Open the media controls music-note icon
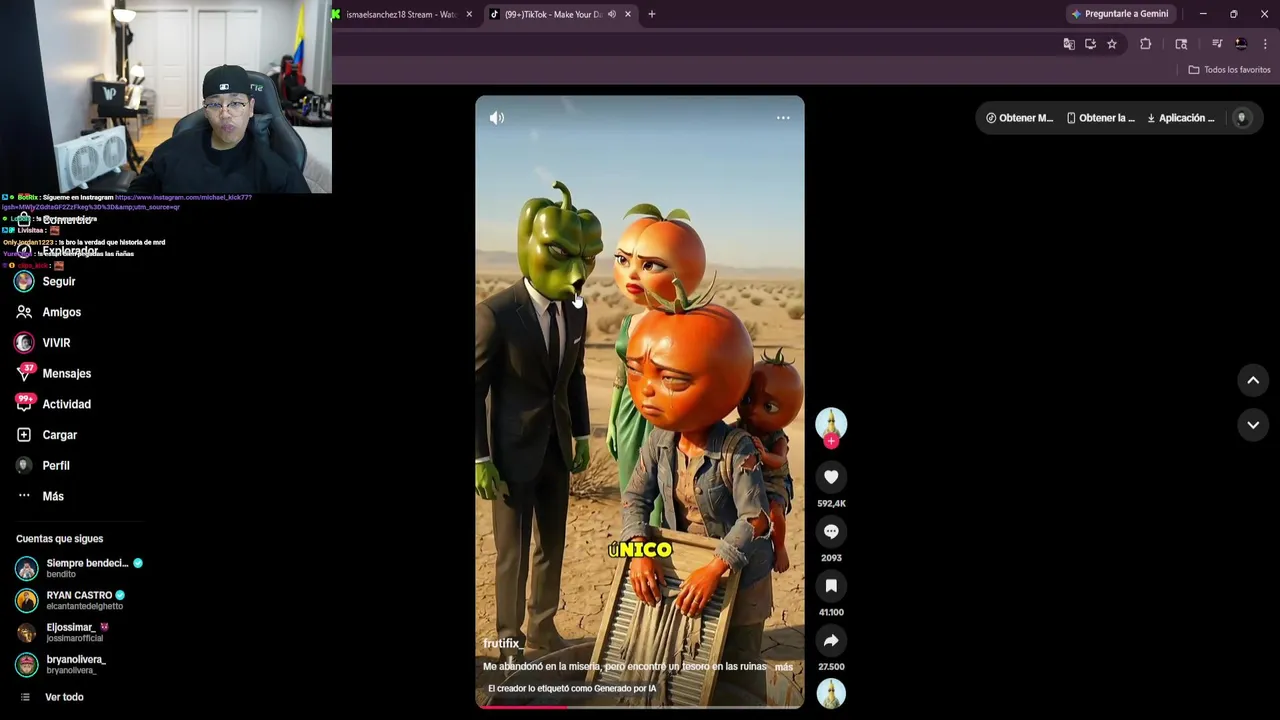1280x720 pixels. (x=1217, y=44)
